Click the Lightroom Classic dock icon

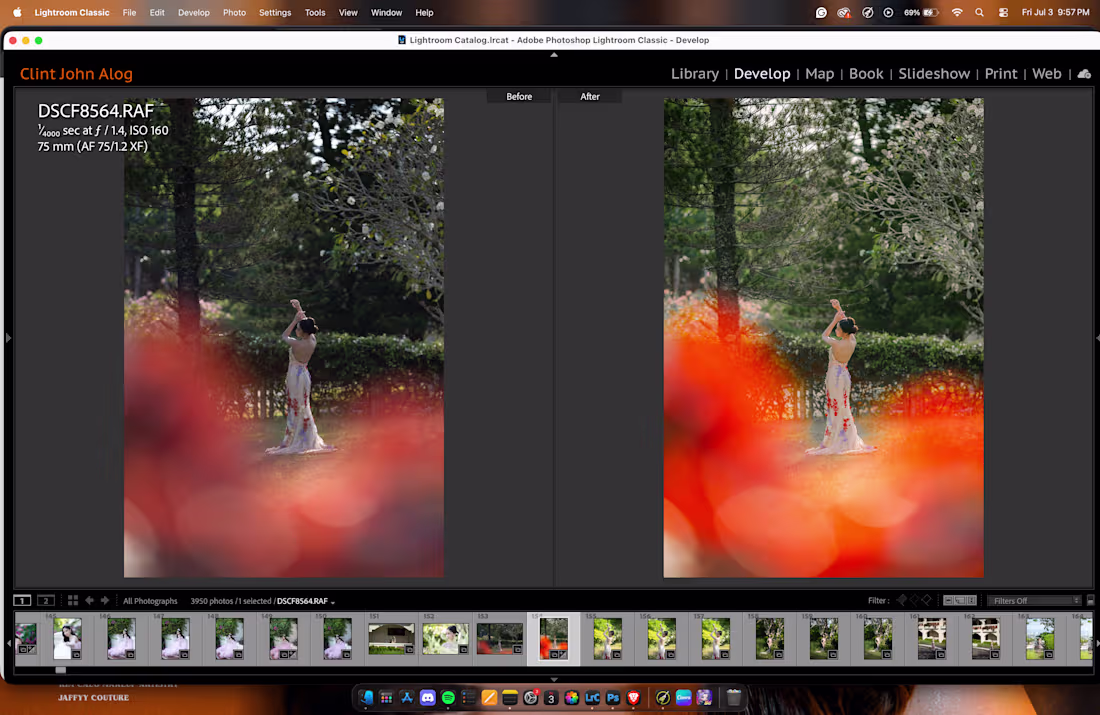pos(592,697)
